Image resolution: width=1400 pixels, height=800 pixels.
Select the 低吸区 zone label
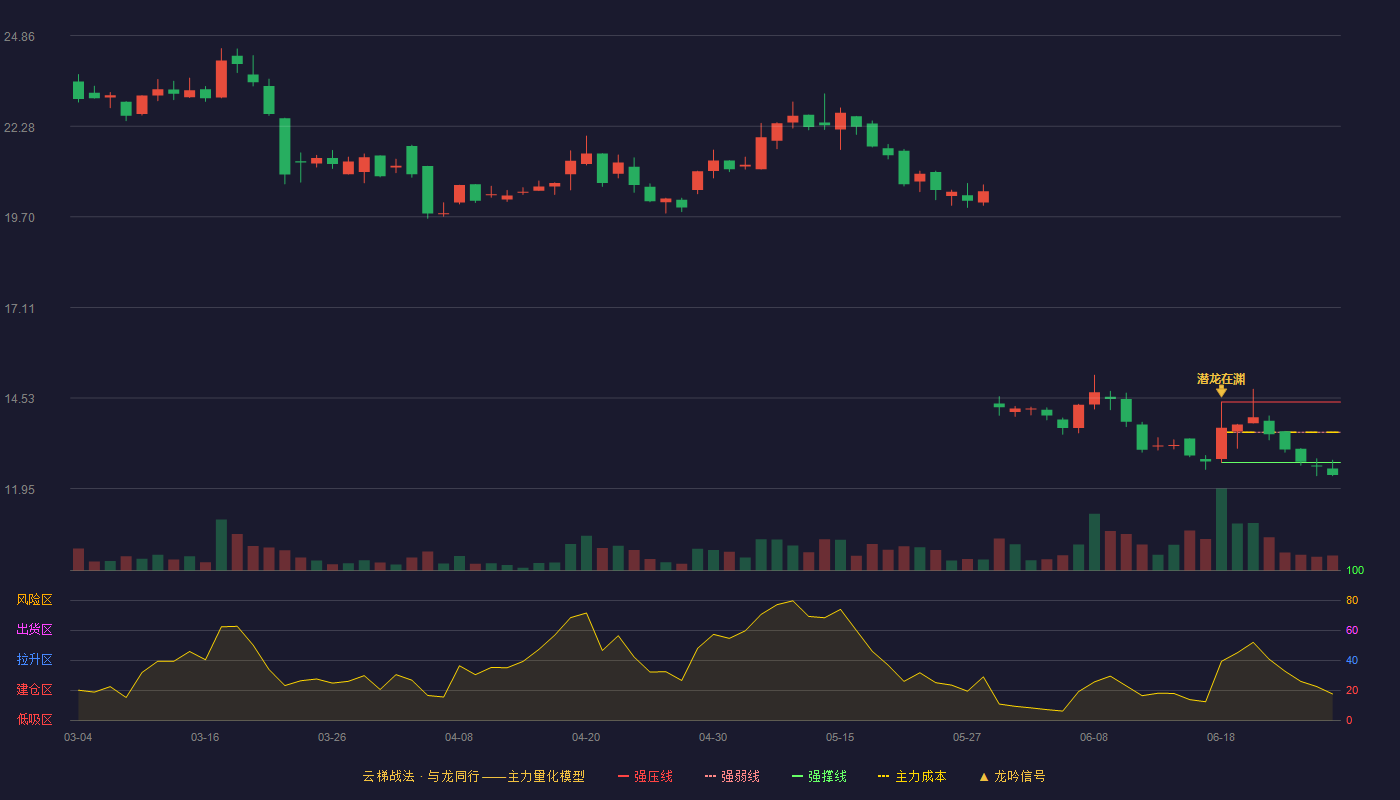[34, 720]
